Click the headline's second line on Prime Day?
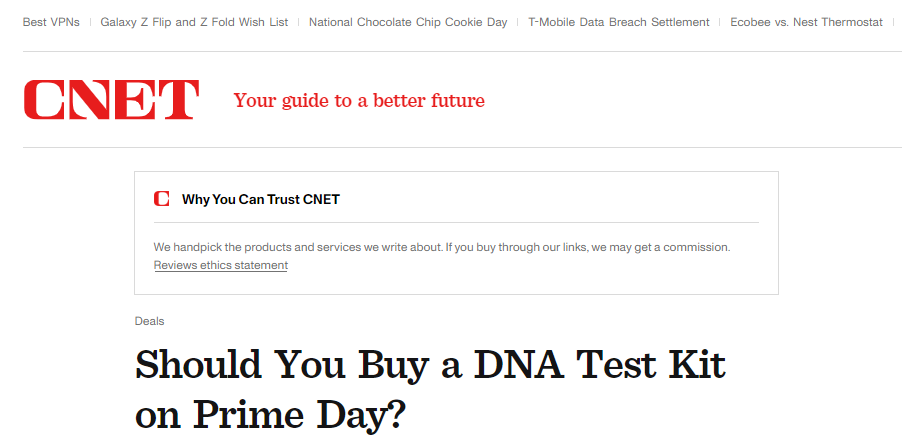This screenshot has width=902, height=447. [270, 413]
